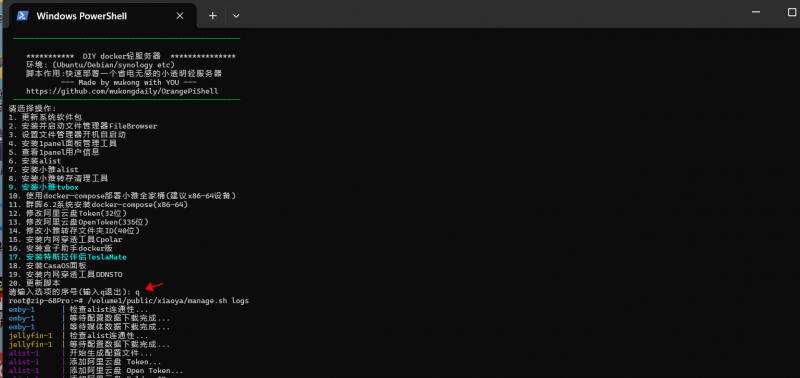800x378 pixels.
Task: Click option 4 安装1panel面板管理工具
Action: coord(63,144)
